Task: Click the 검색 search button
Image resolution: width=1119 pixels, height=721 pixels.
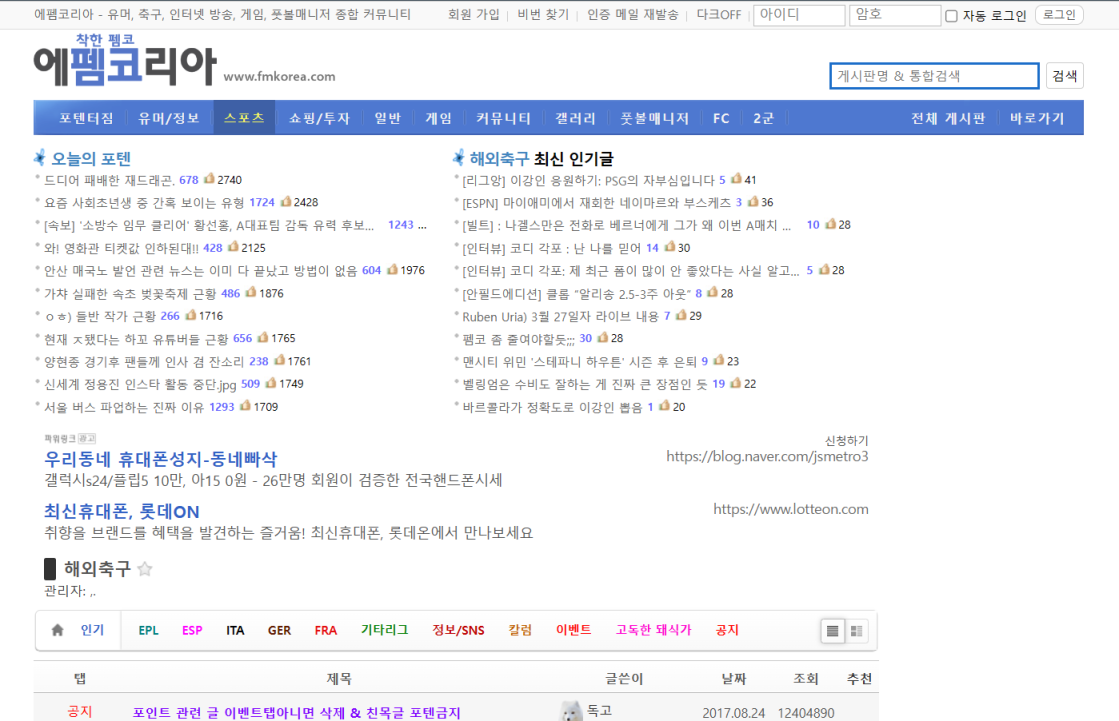Action: (x=1065, y=76)
